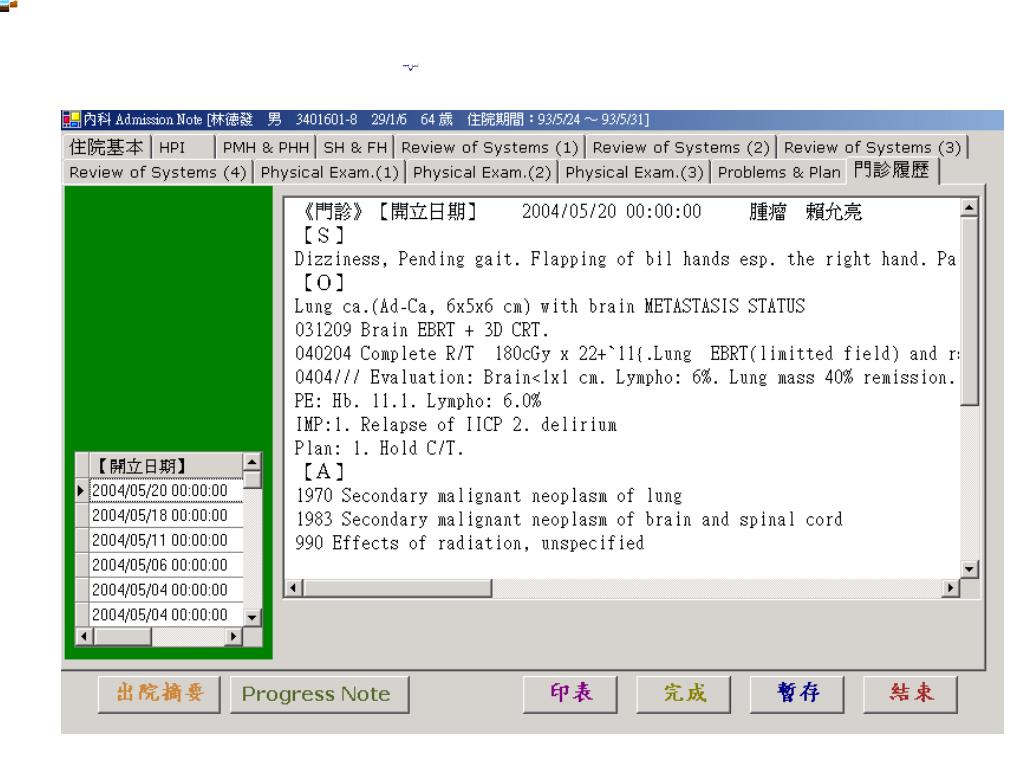Viewport: 1024px width, 768px height.
Task: Click the 【S】 section heading
Action: click(x=323, y=236)
